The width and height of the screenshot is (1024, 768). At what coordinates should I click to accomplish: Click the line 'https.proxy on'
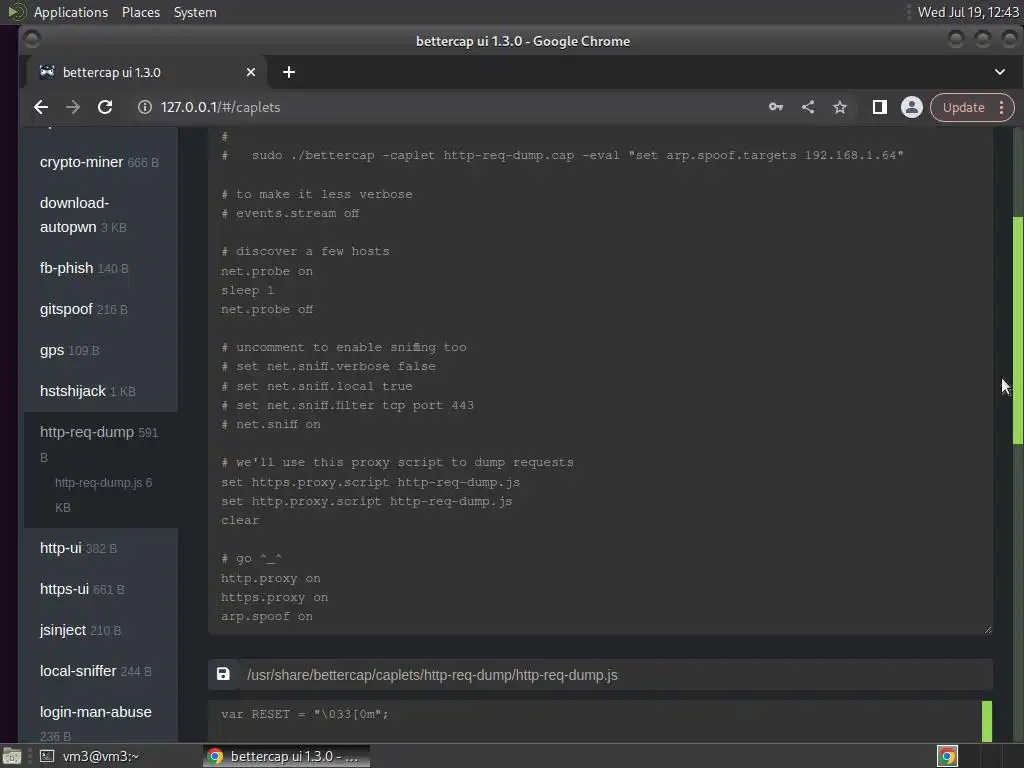(x=274, y=597)
